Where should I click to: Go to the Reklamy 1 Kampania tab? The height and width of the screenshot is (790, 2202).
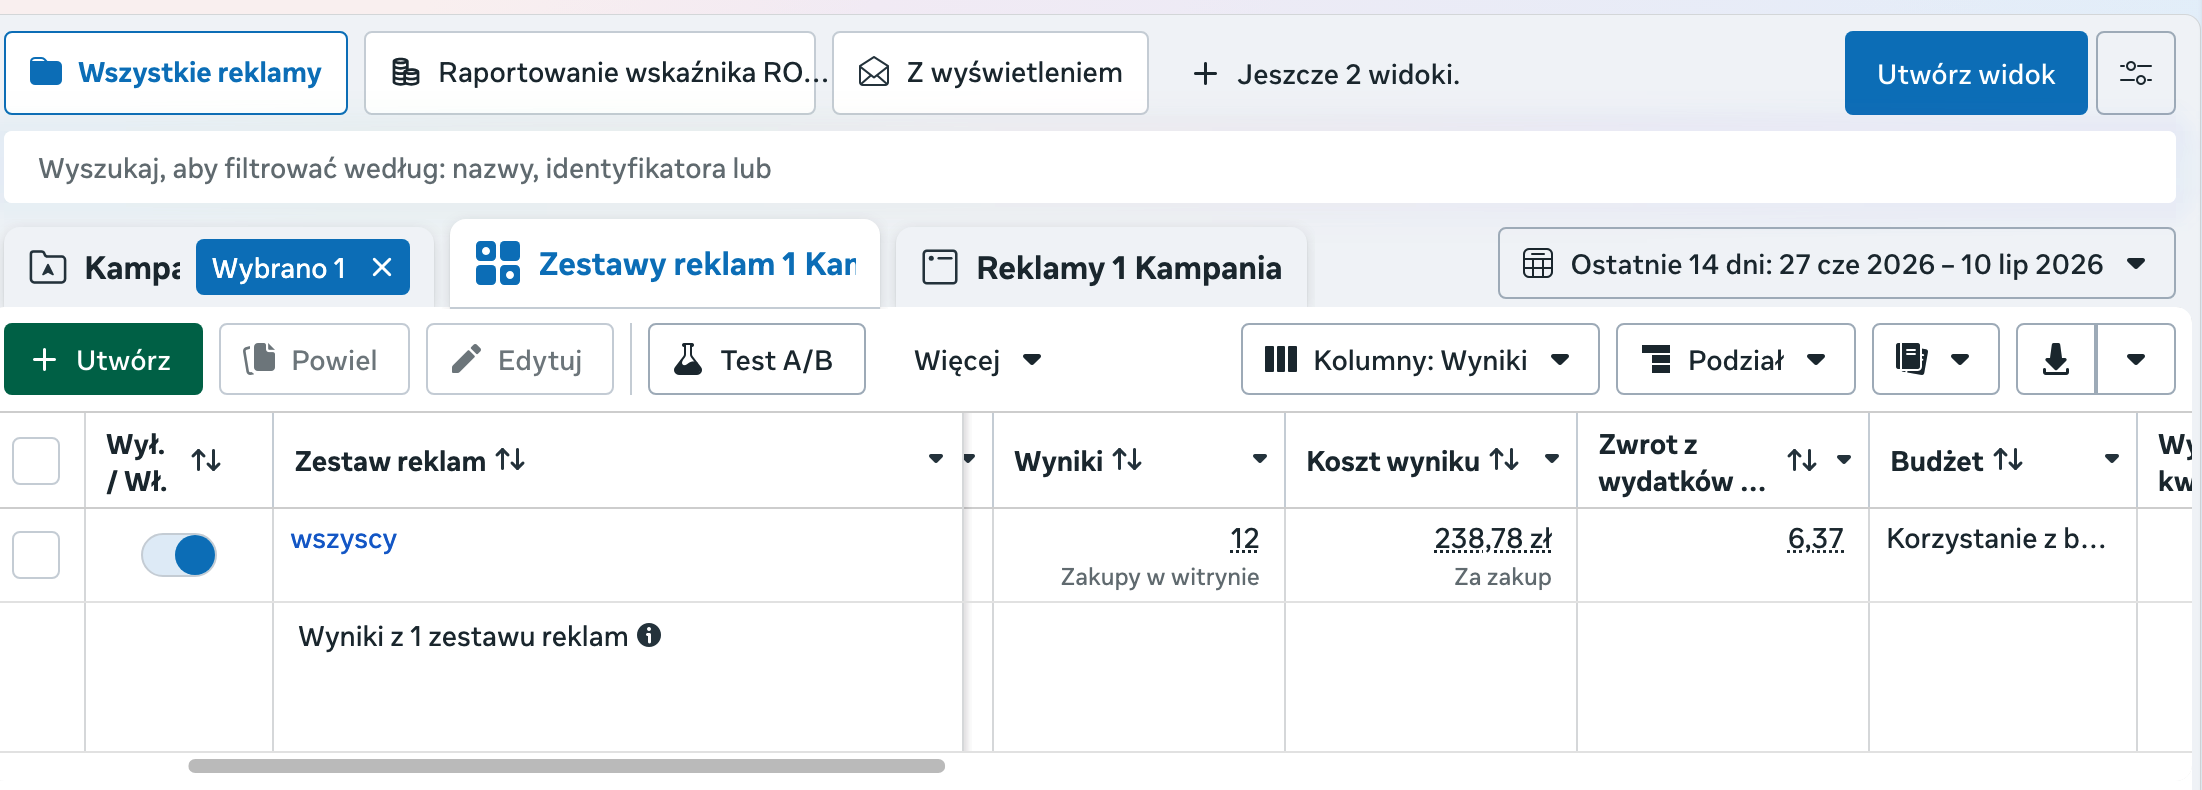(x=1101, y=268)
